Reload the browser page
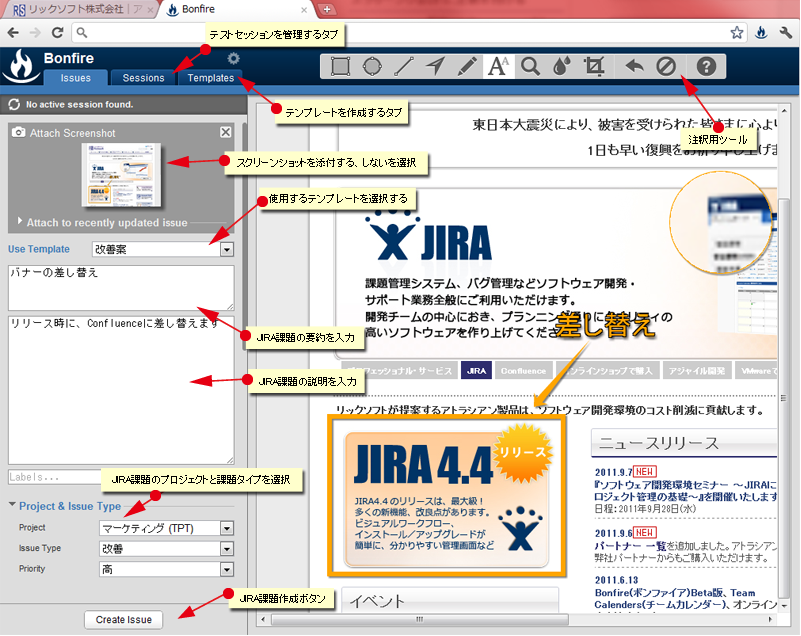Screen dimensions: 801x636 [x=58, y=33]
